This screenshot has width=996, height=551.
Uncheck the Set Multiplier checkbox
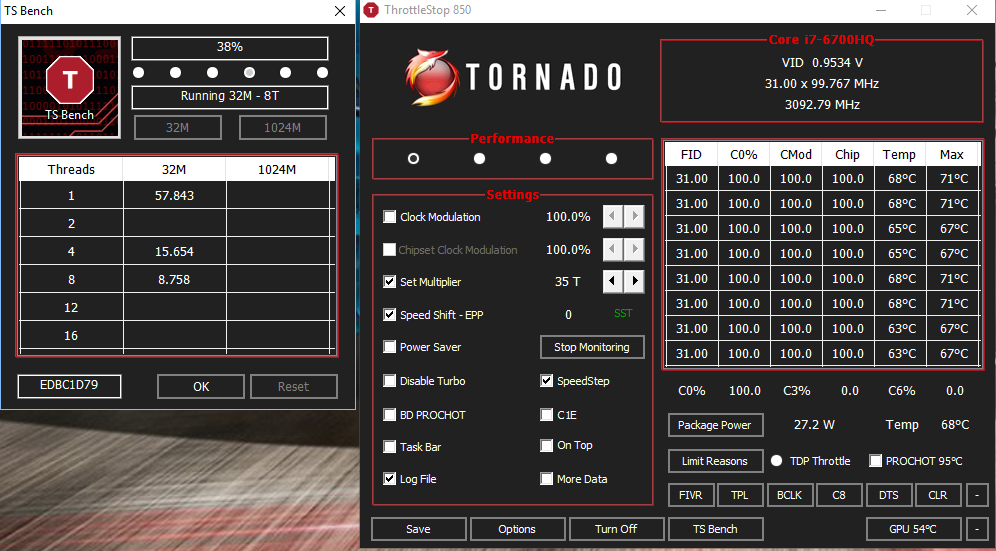point(389,282)
